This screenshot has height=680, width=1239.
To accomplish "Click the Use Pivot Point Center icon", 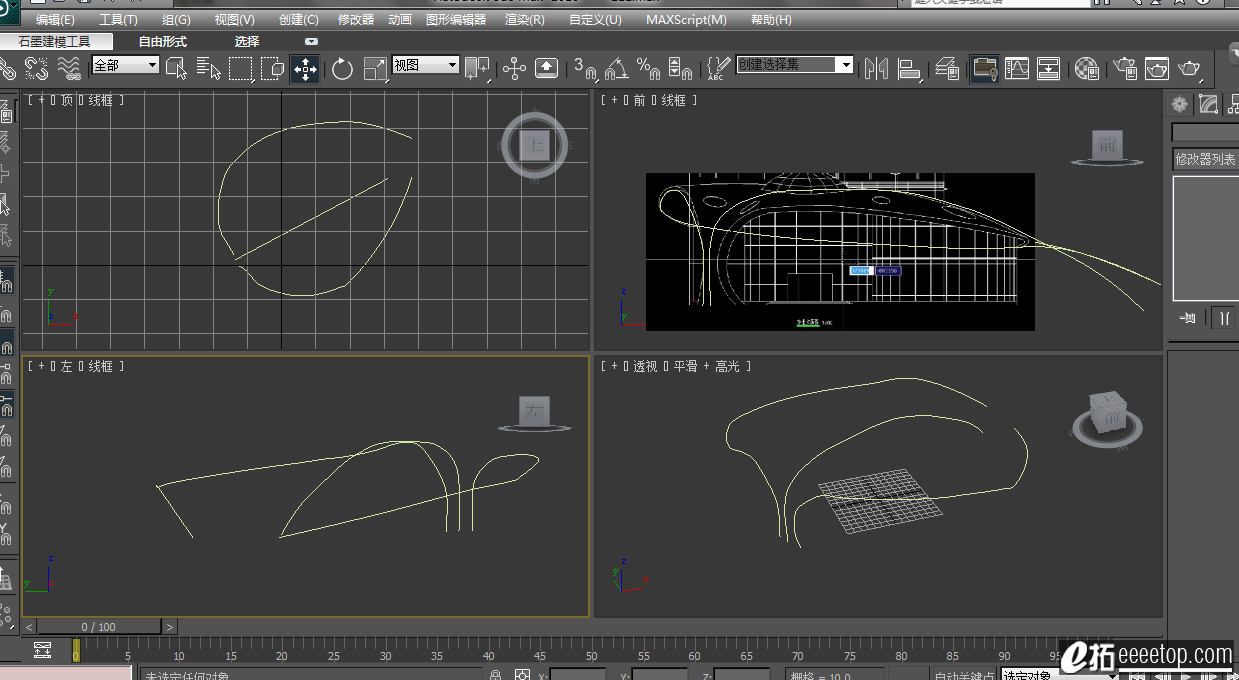I will pos(477,68).
